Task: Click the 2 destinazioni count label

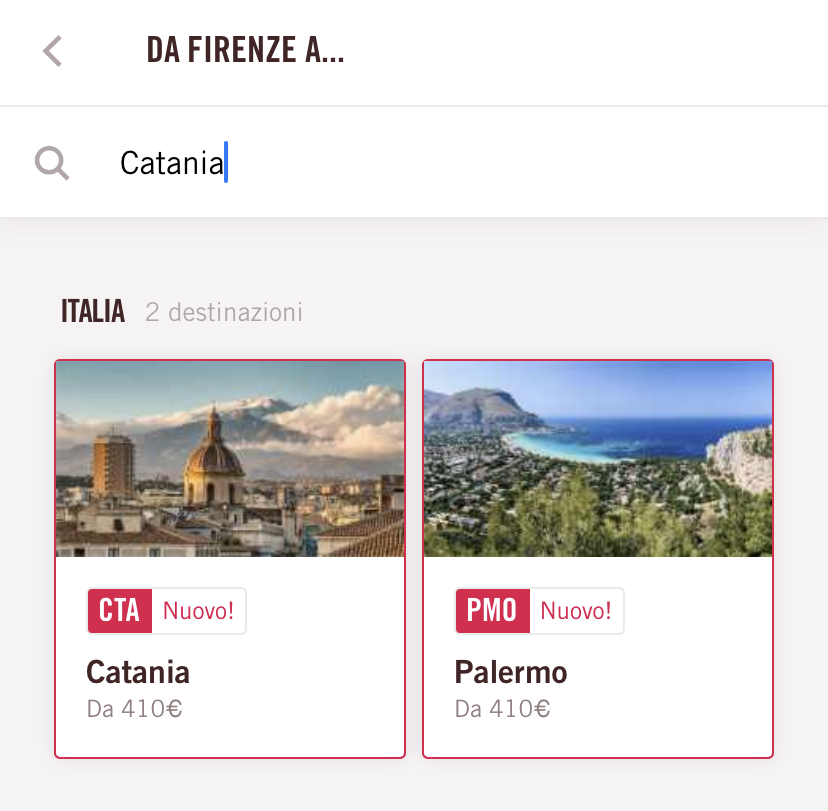Action: (x=224, y=313)
